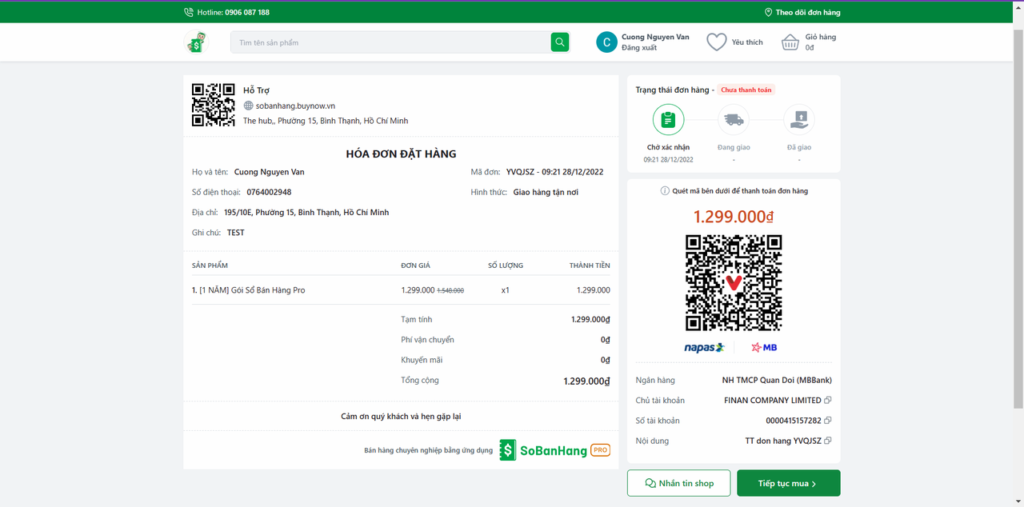The image size is (1024, 507).
Task: Click the Đã giao delivered status icon
Action: pos(799,120)
